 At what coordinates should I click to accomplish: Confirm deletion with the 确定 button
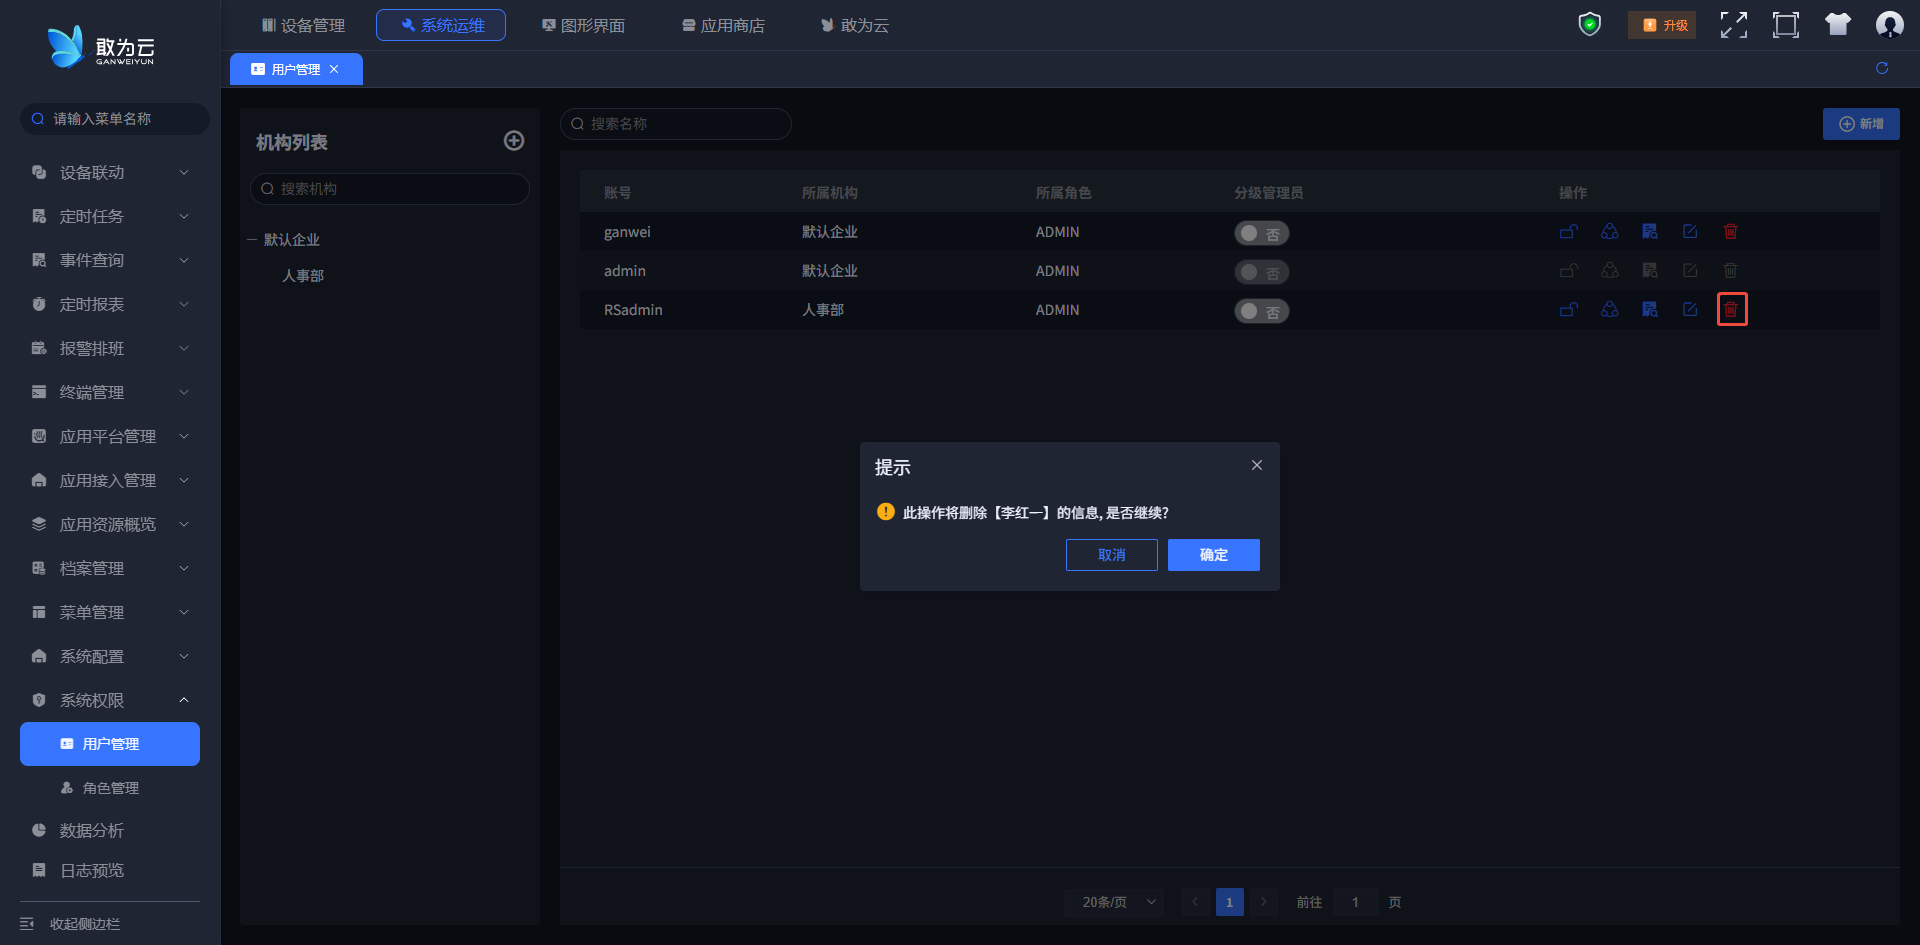[1213, 555]
